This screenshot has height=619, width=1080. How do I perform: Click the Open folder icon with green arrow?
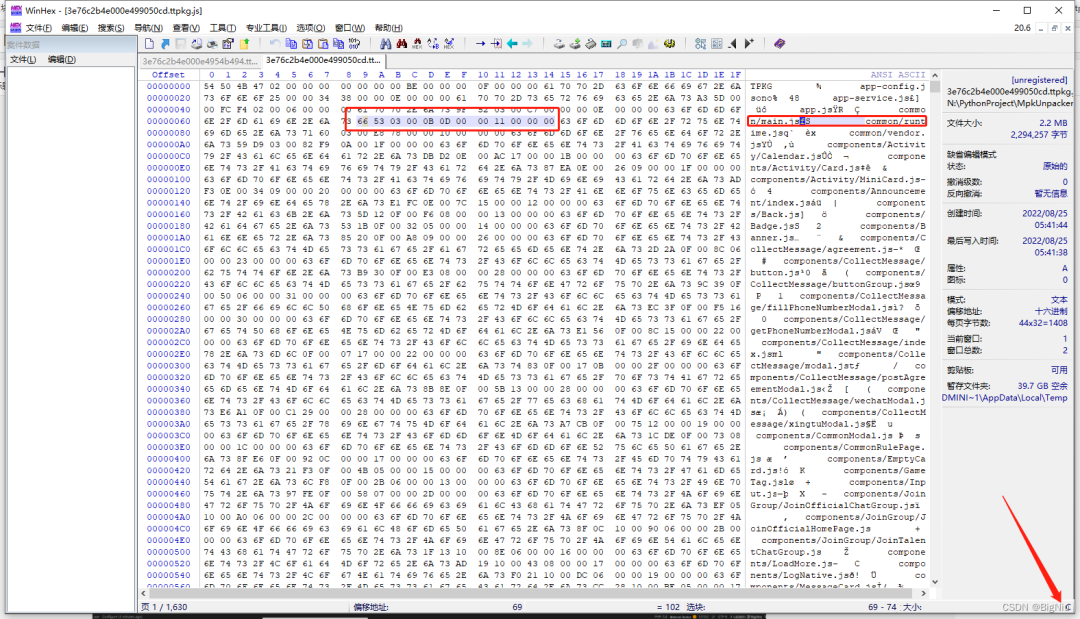[x=244, y=43]
